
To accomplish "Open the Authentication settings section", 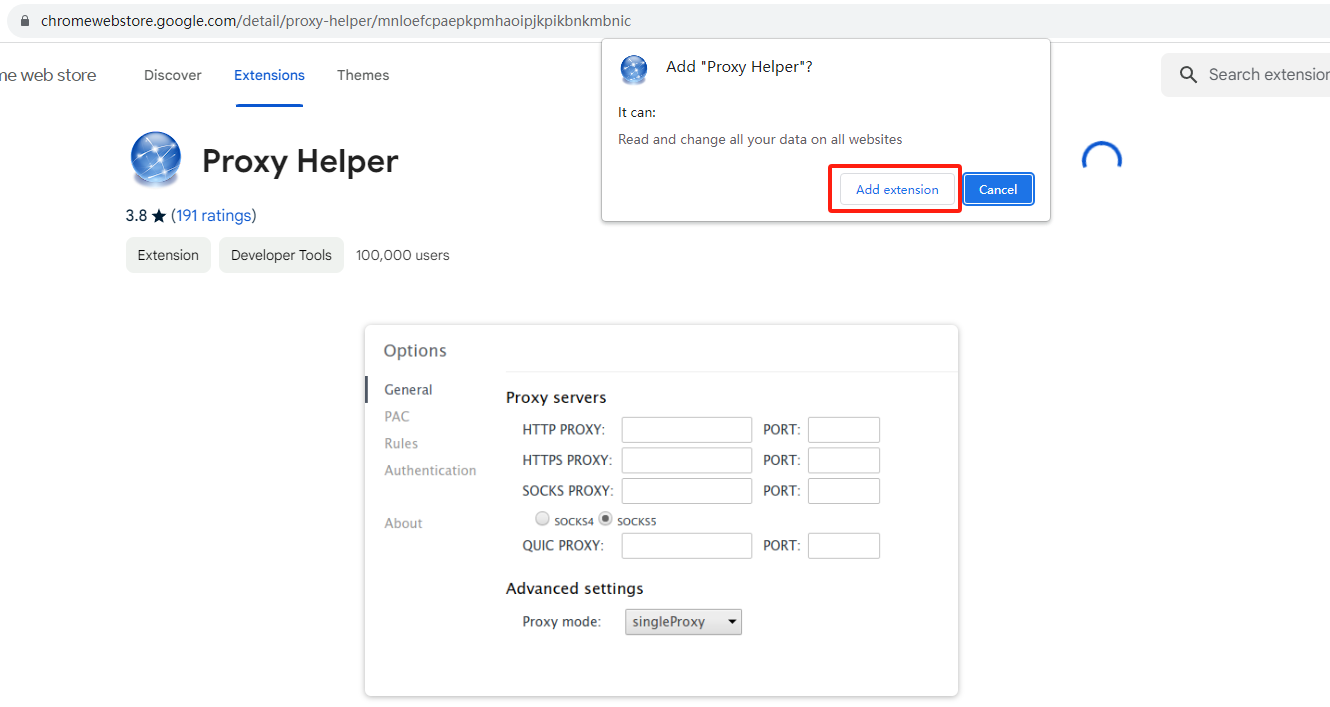I will point(430,470).
